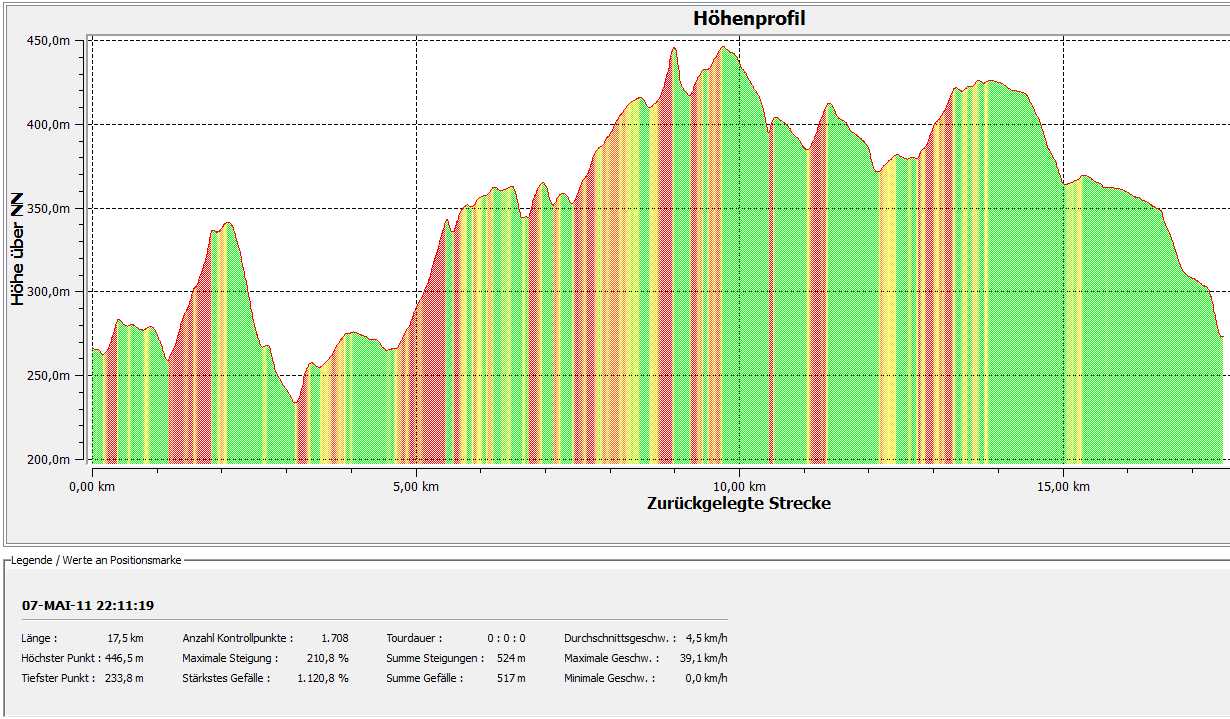Click the 'Zurückgelegte Strecke' axis label
Screen dimensions: 1230x719
pyautogui.click(x=738, y=503)
